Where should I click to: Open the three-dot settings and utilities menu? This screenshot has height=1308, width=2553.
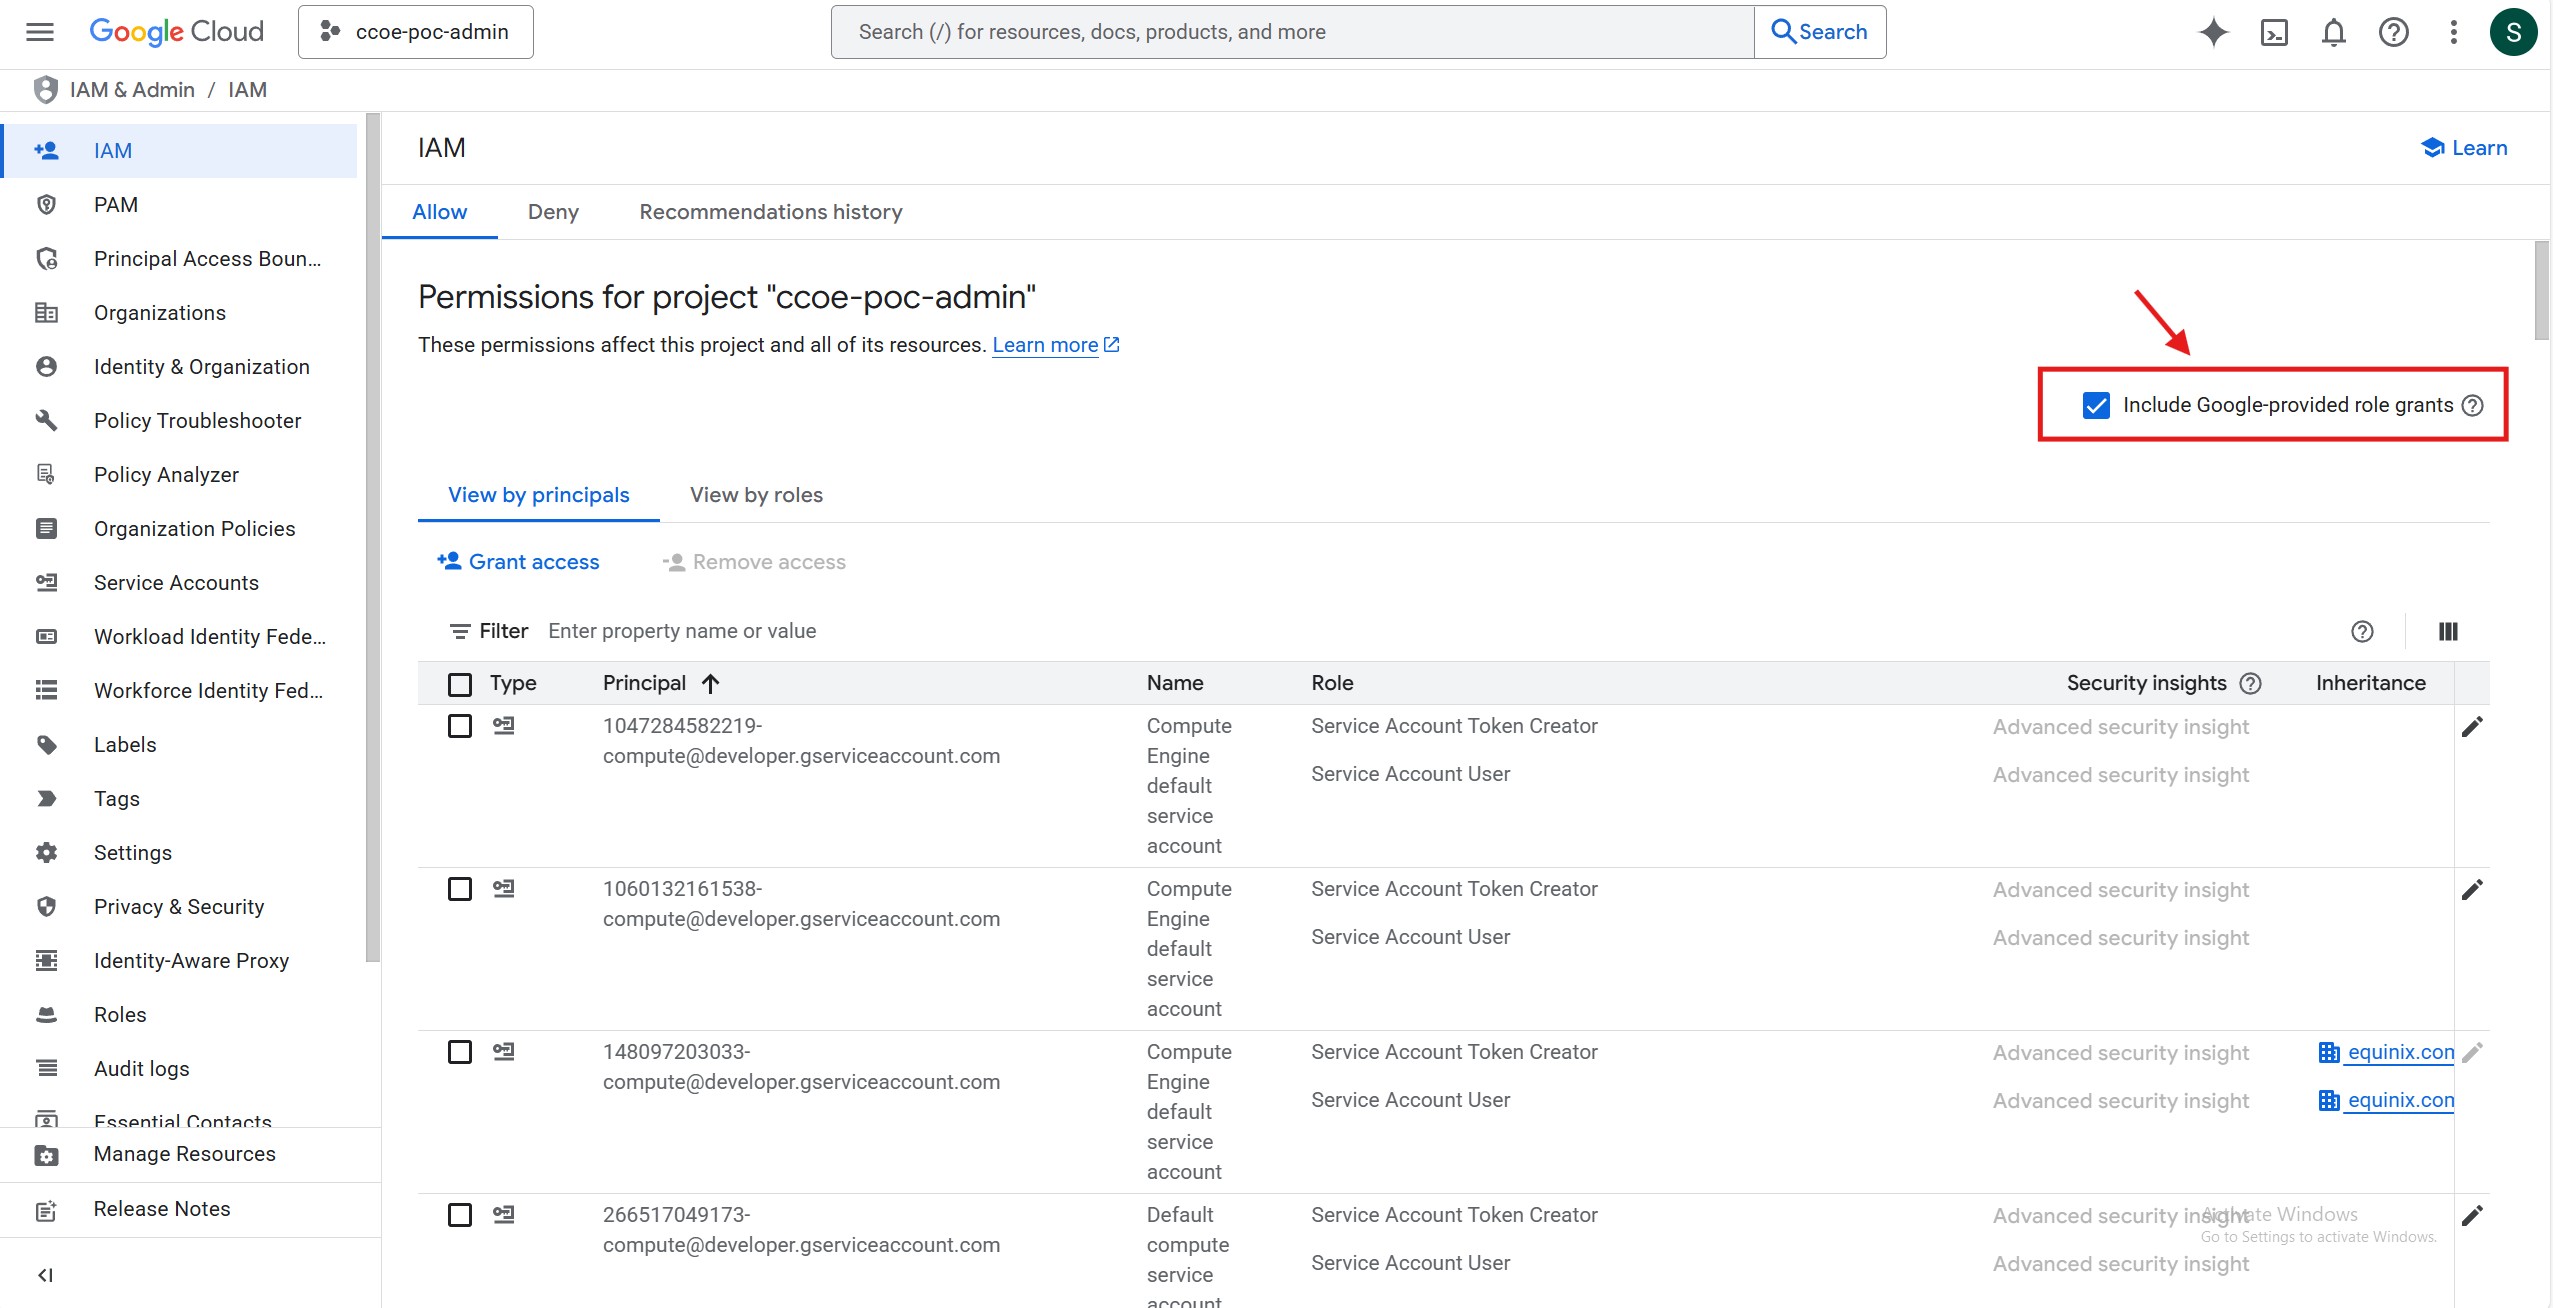(x=2453, y=32)
